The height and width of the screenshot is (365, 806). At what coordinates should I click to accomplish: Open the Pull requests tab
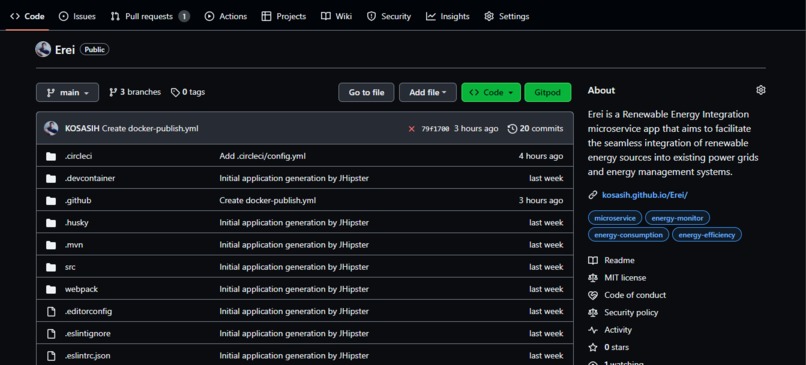click(x=150, y=16)
